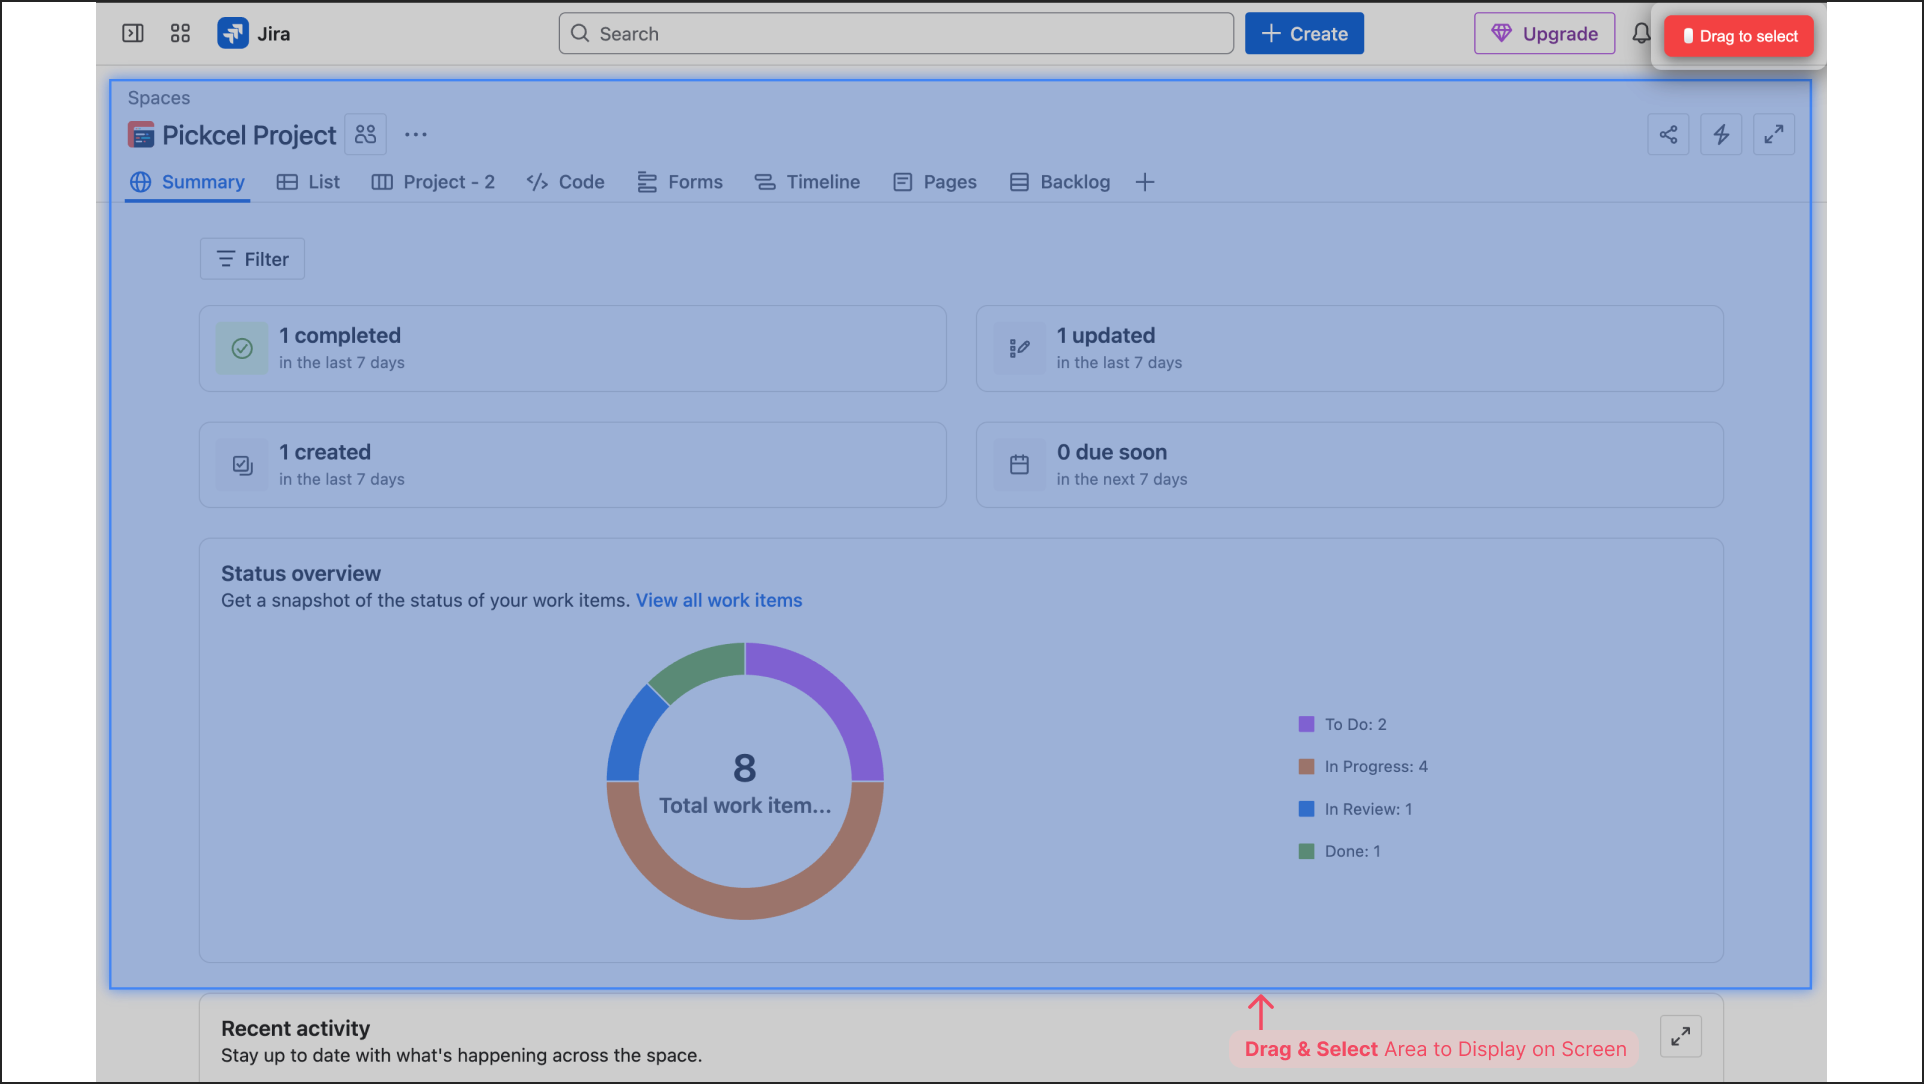
Task: Open the notifications bell
Action: pos(1641,34)
